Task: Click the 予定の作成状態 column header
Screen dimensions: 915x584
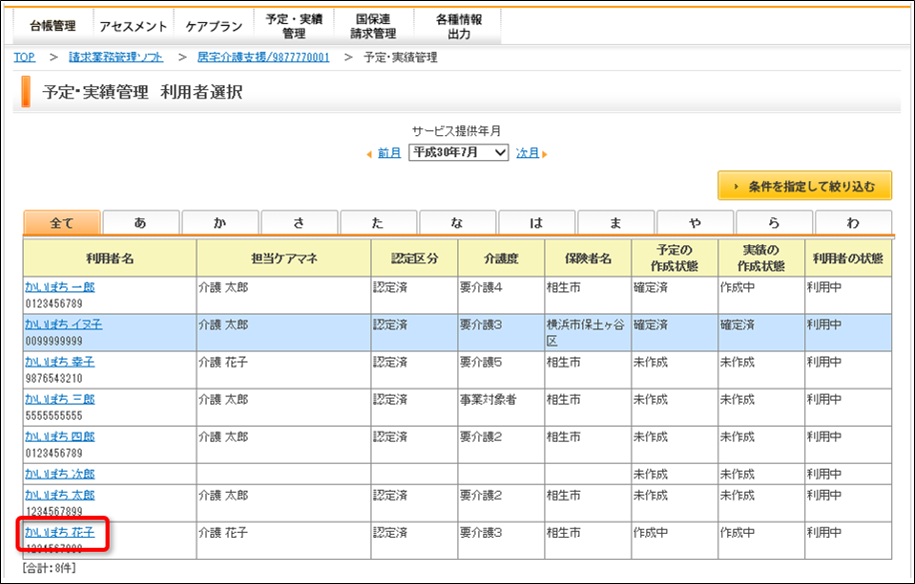Action: 675,258
